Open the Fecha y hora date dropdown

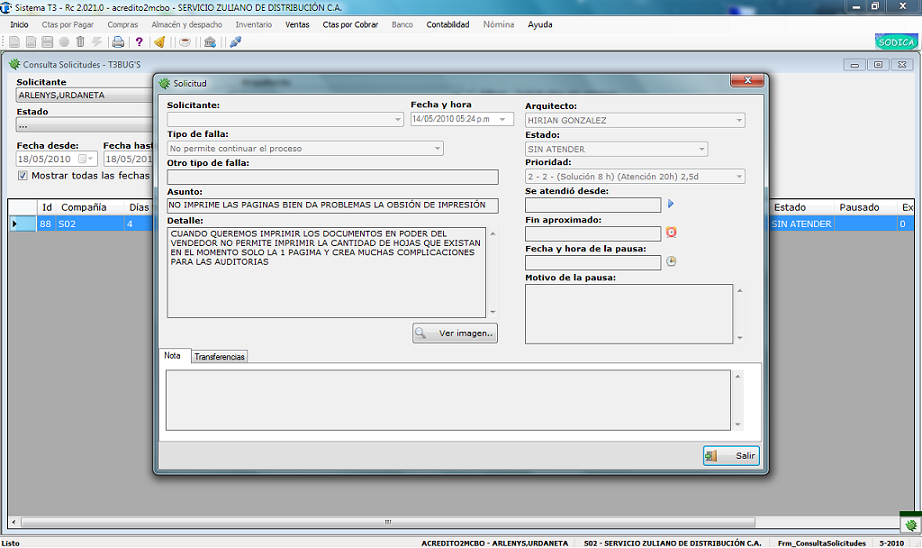point(503,119)
